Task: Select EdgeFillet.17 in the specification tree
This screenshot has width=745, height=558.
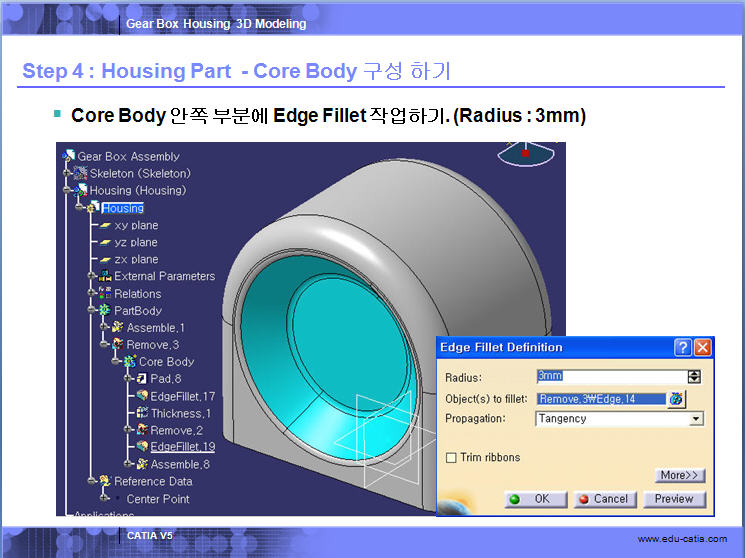Action: (x=182, y=396)
